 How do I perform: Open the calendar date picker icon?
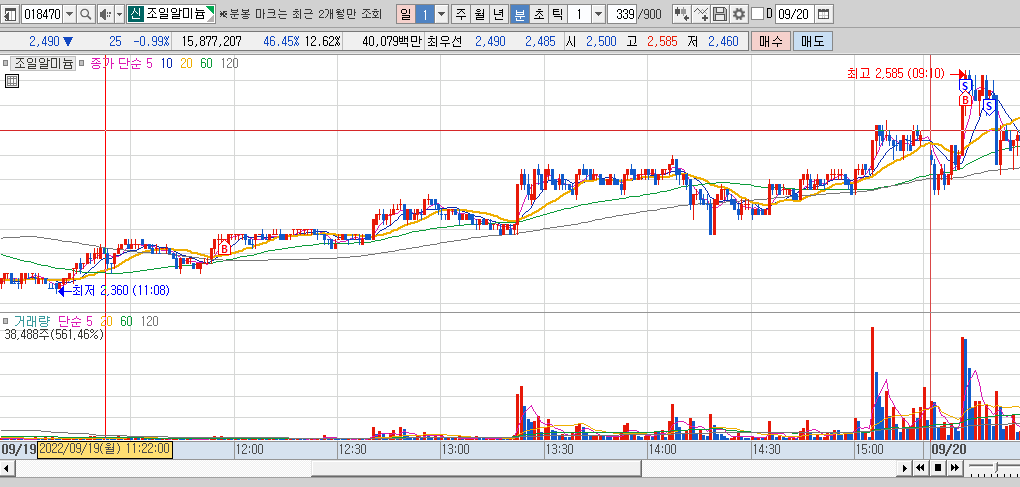pyautogui.click(x=823, y=14)
